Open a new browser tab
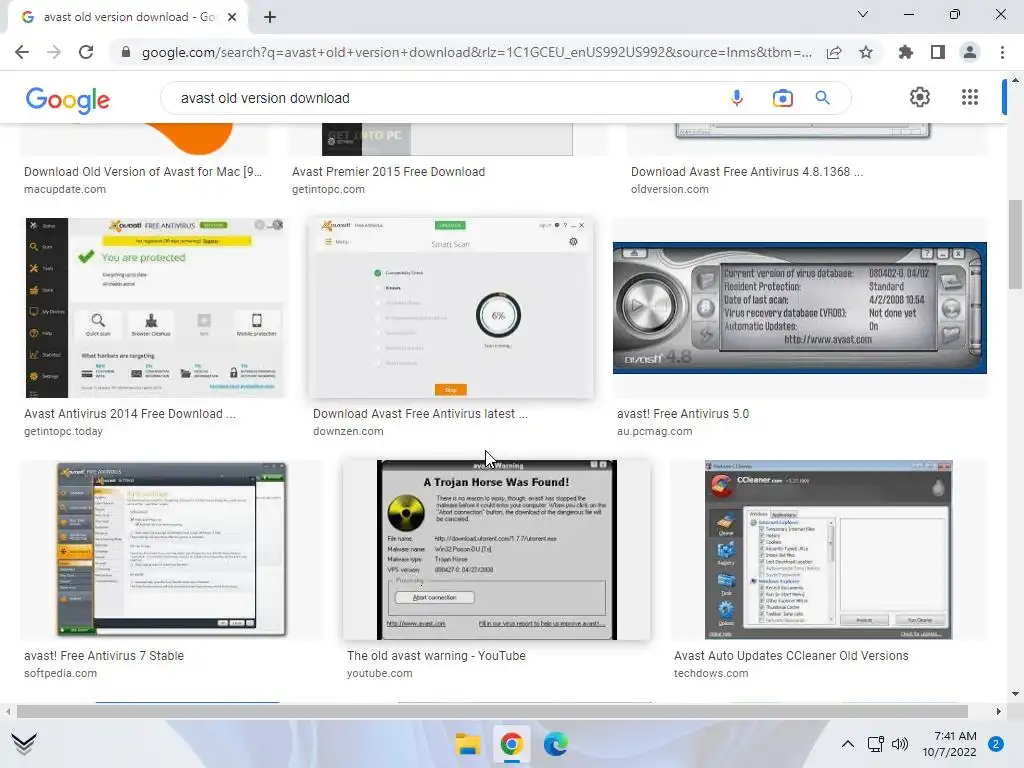 pyautogui.click(x=270, y=17)
